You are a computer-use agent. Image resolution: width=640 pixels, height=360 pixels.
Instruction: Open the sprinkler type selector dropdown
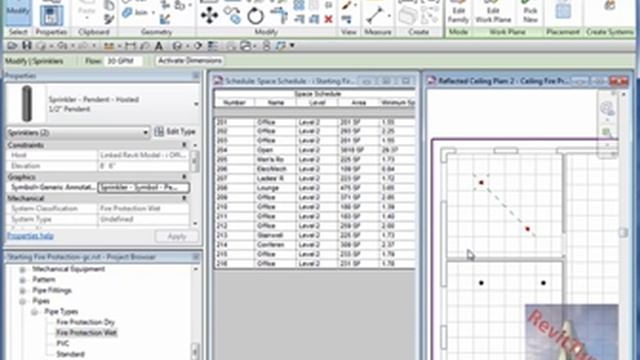(x=196, y=104)
